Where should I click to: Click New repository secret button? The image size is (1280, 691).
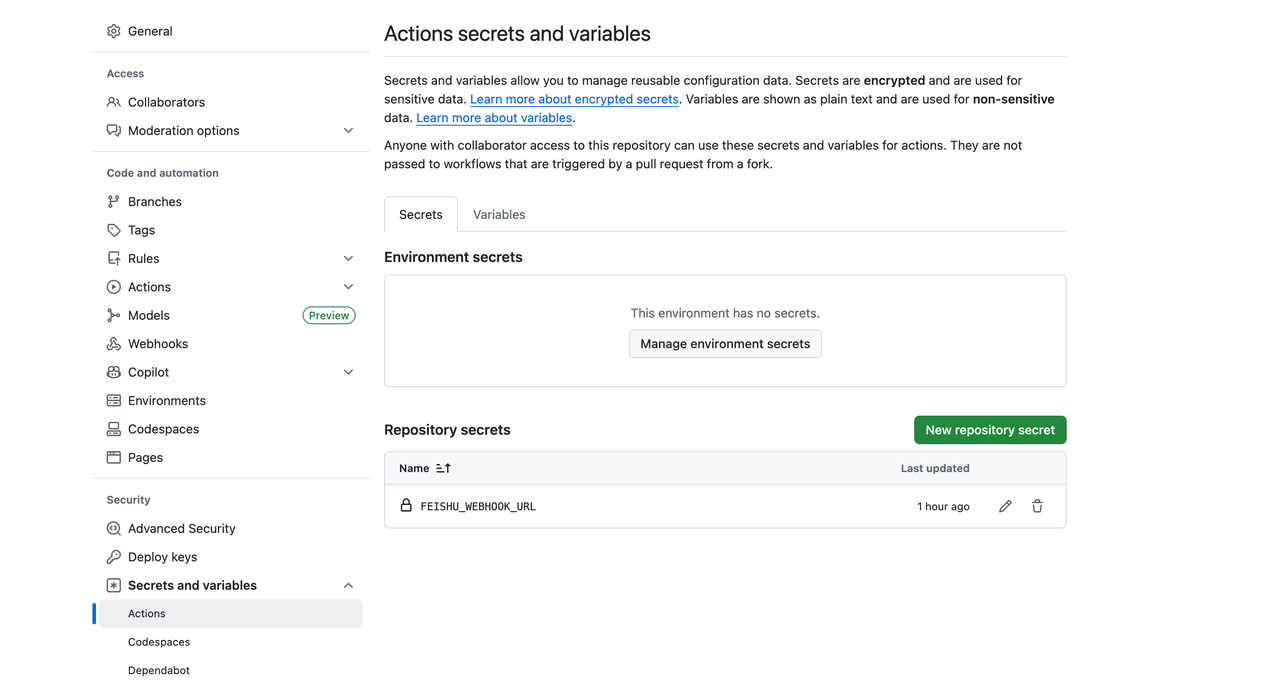click(x=990, y=430)
